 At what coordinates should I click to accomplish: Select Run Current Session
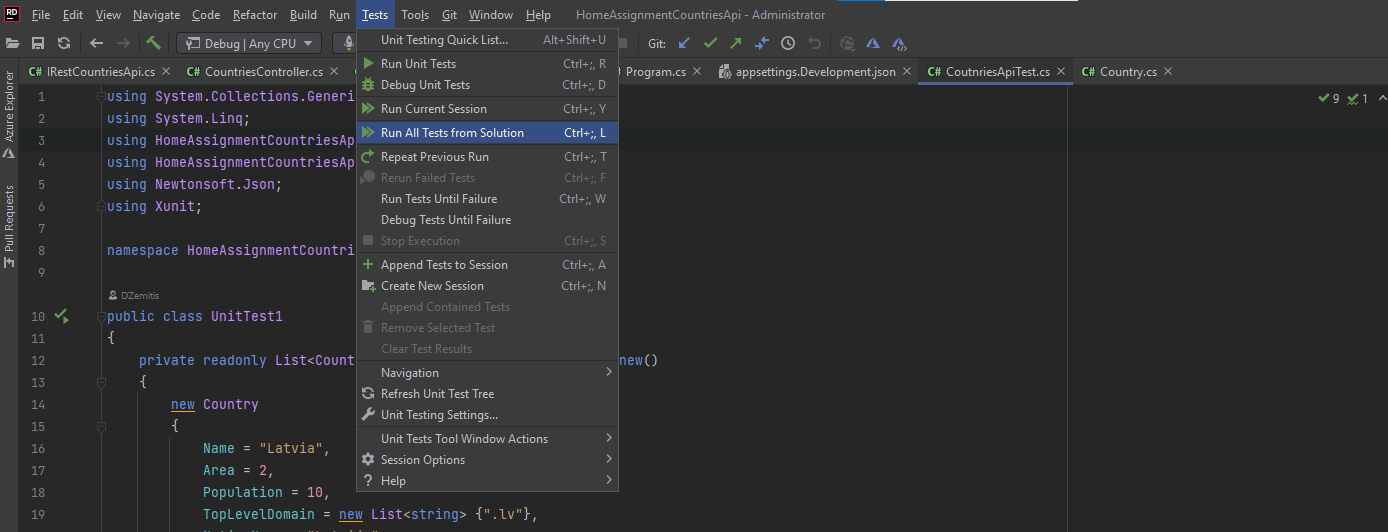(x=487, y=109)
